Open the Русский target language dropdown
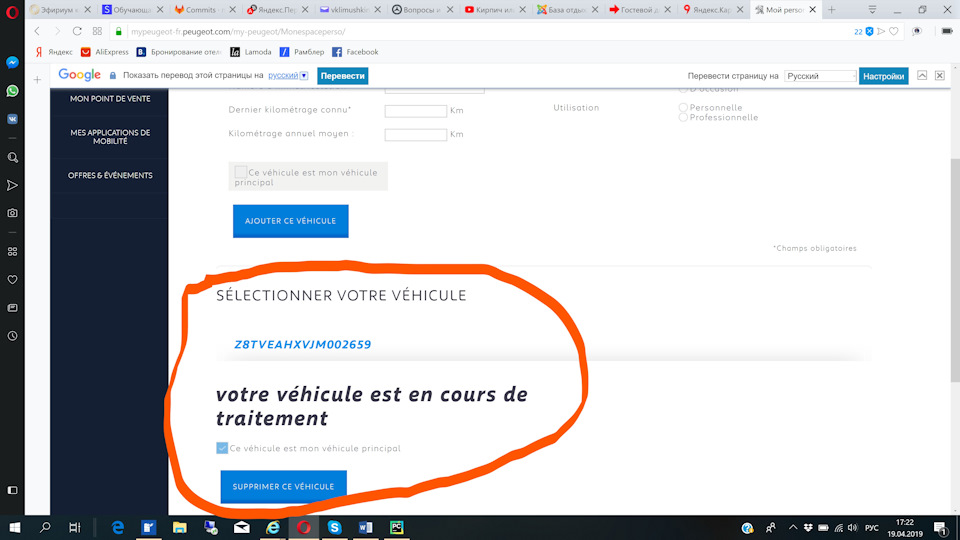 pyautogui.click(x=820, y=76)
